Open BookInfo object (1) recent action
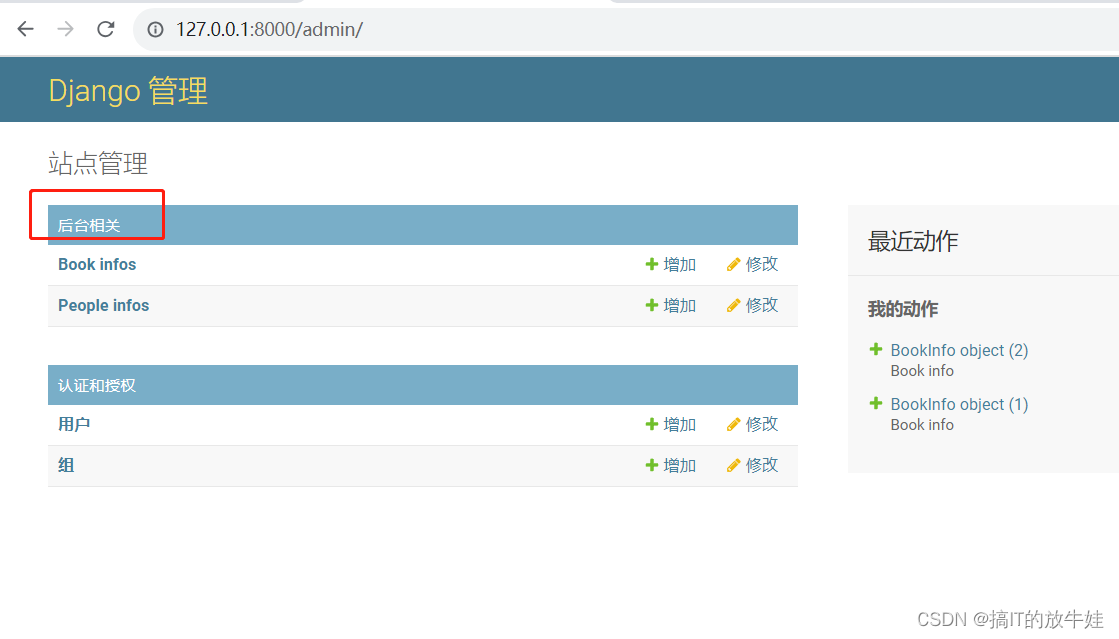 (x=959, y=405)
